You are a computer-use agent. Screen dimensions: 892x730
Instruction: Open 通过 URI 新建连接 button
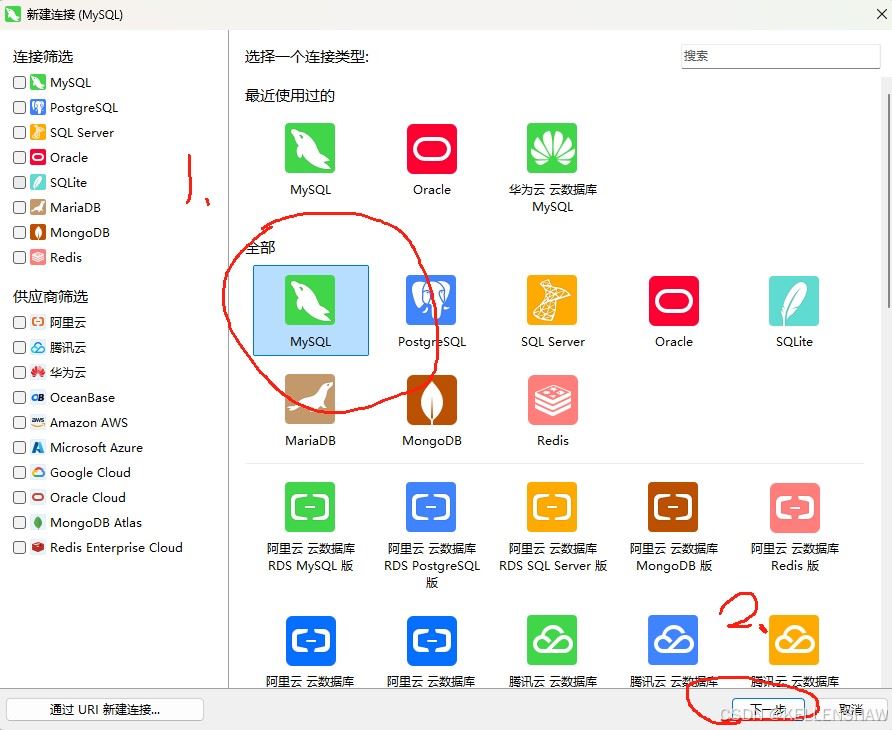105,710
